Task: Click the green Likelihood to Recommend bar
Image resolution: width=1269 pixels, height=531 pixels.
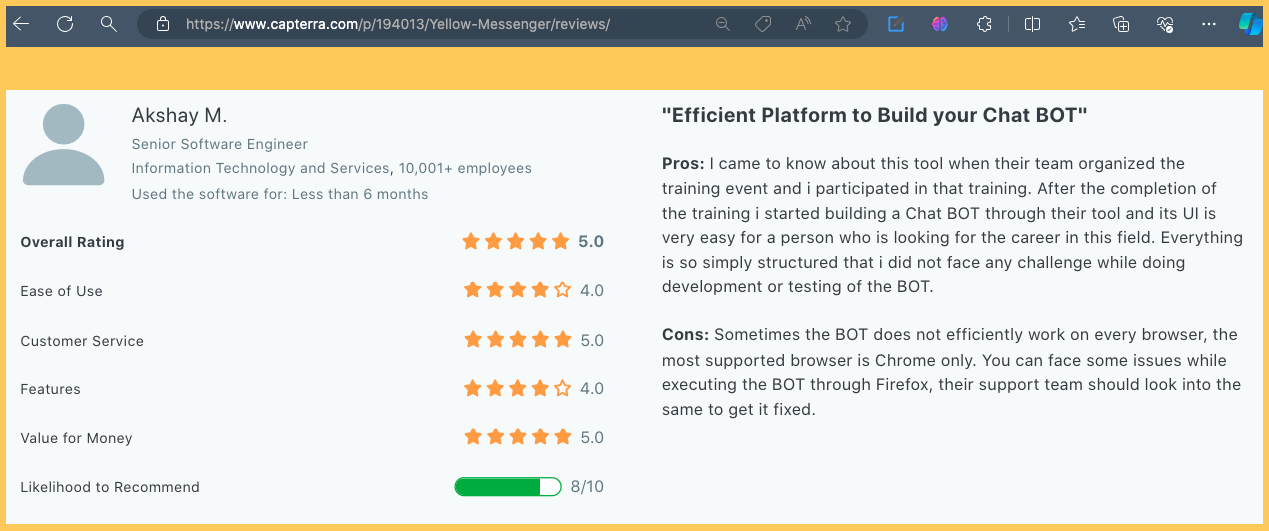Action: [x=508, y=487]
